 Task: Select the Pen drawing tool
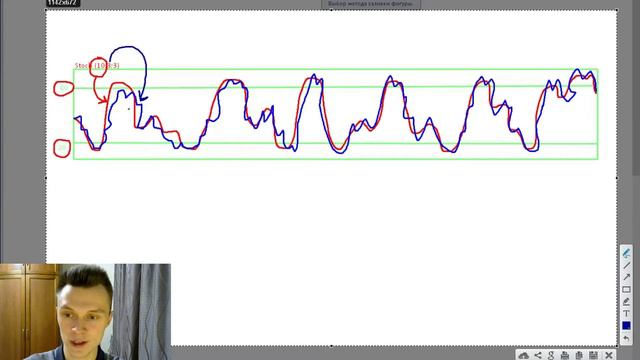(x=626, y=253)
